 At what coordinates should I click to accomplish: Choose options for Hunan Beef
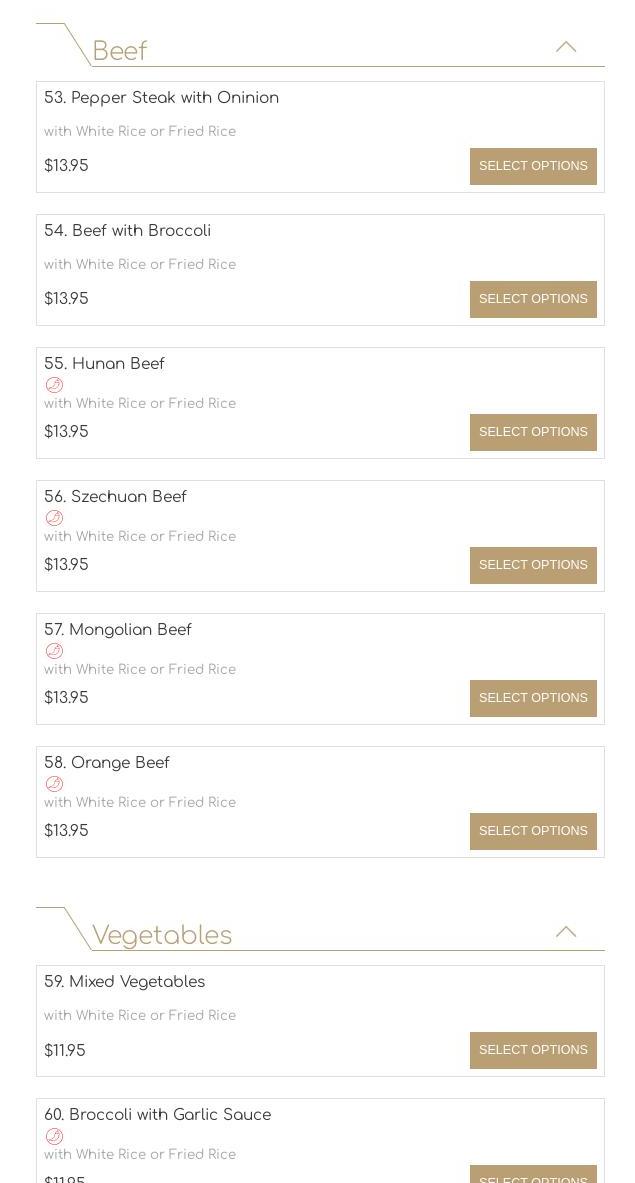(x=533, y=432)
